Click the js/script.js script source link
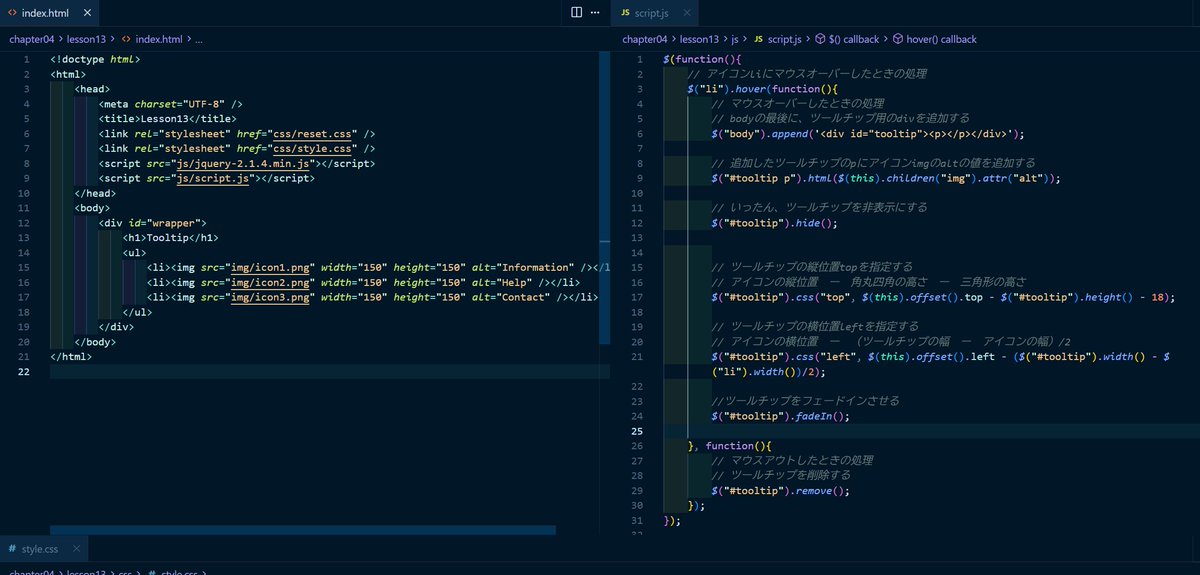 214,178
